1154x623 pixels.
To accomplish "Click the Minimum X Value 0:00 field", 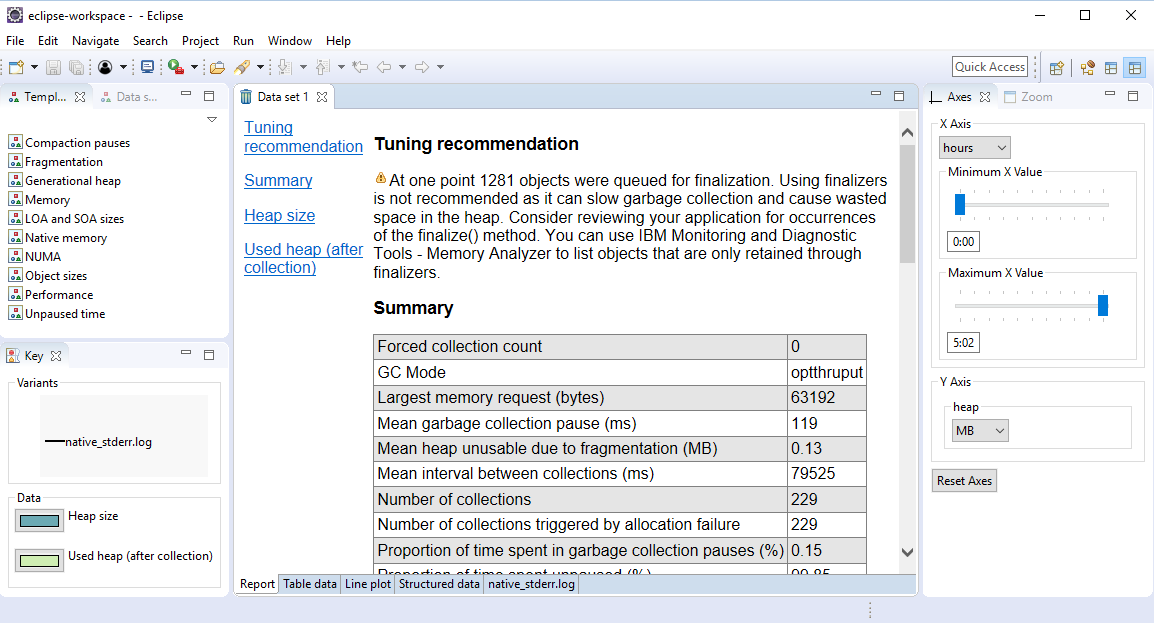I will tap(963, 241).
